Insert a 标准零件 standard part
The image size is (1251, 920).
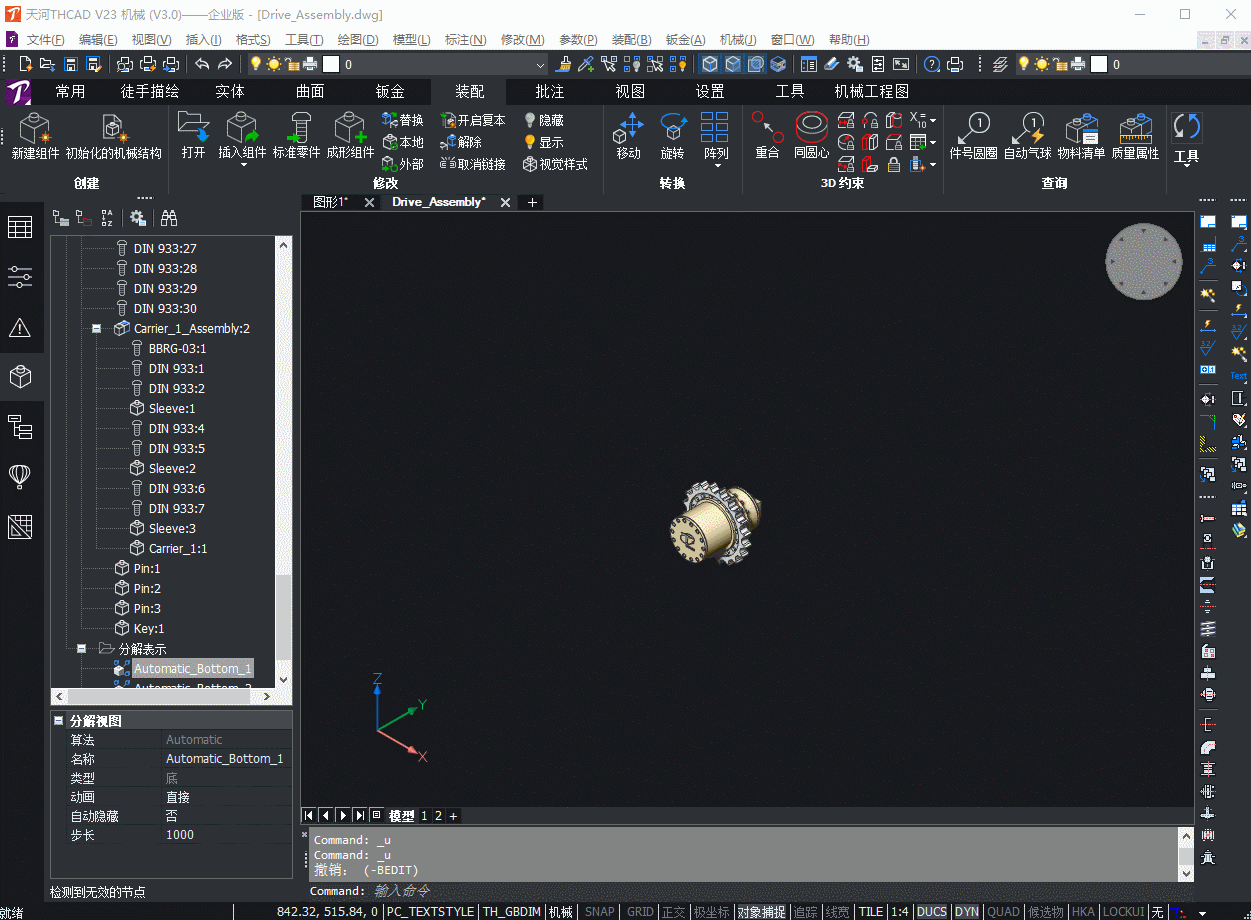296,137
